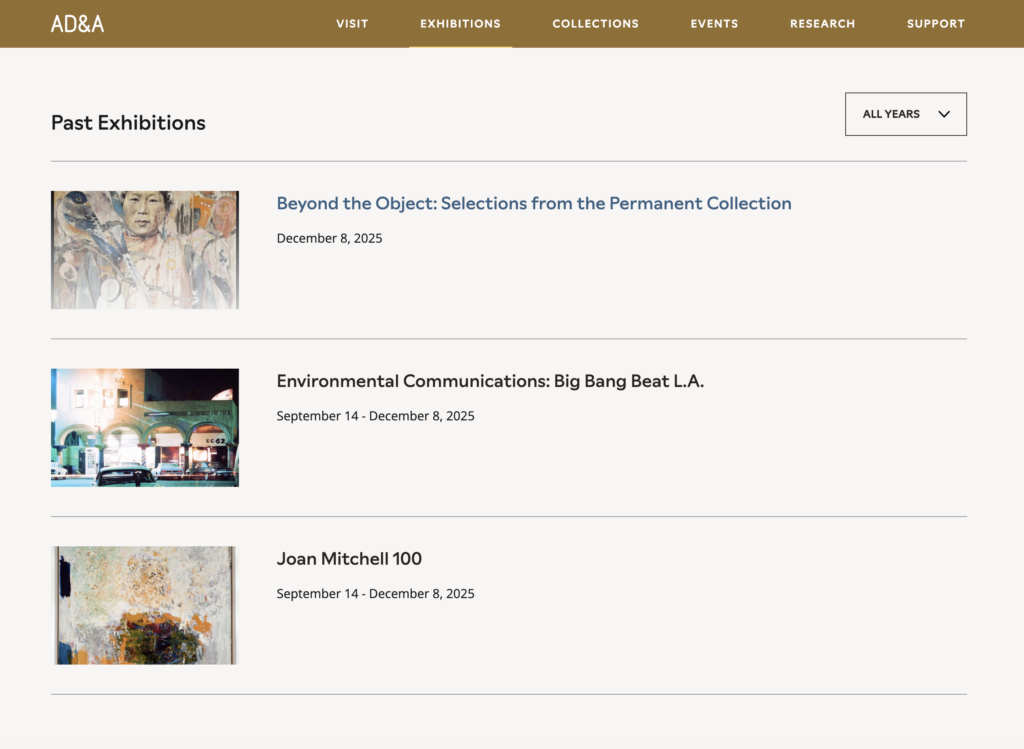Open the Joan Mitchell 100 exhibition title
Screen dimensions: 1024x749
click(349, 559)
